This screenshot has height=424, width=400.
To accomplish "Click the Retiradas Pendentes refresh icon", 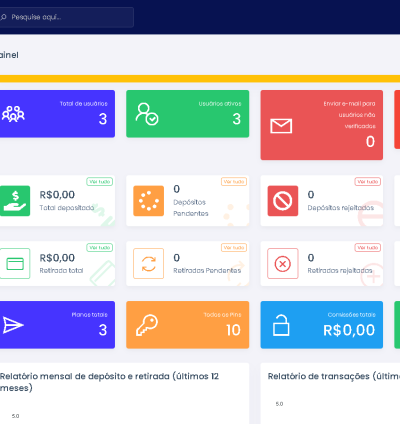I will 149,263.
